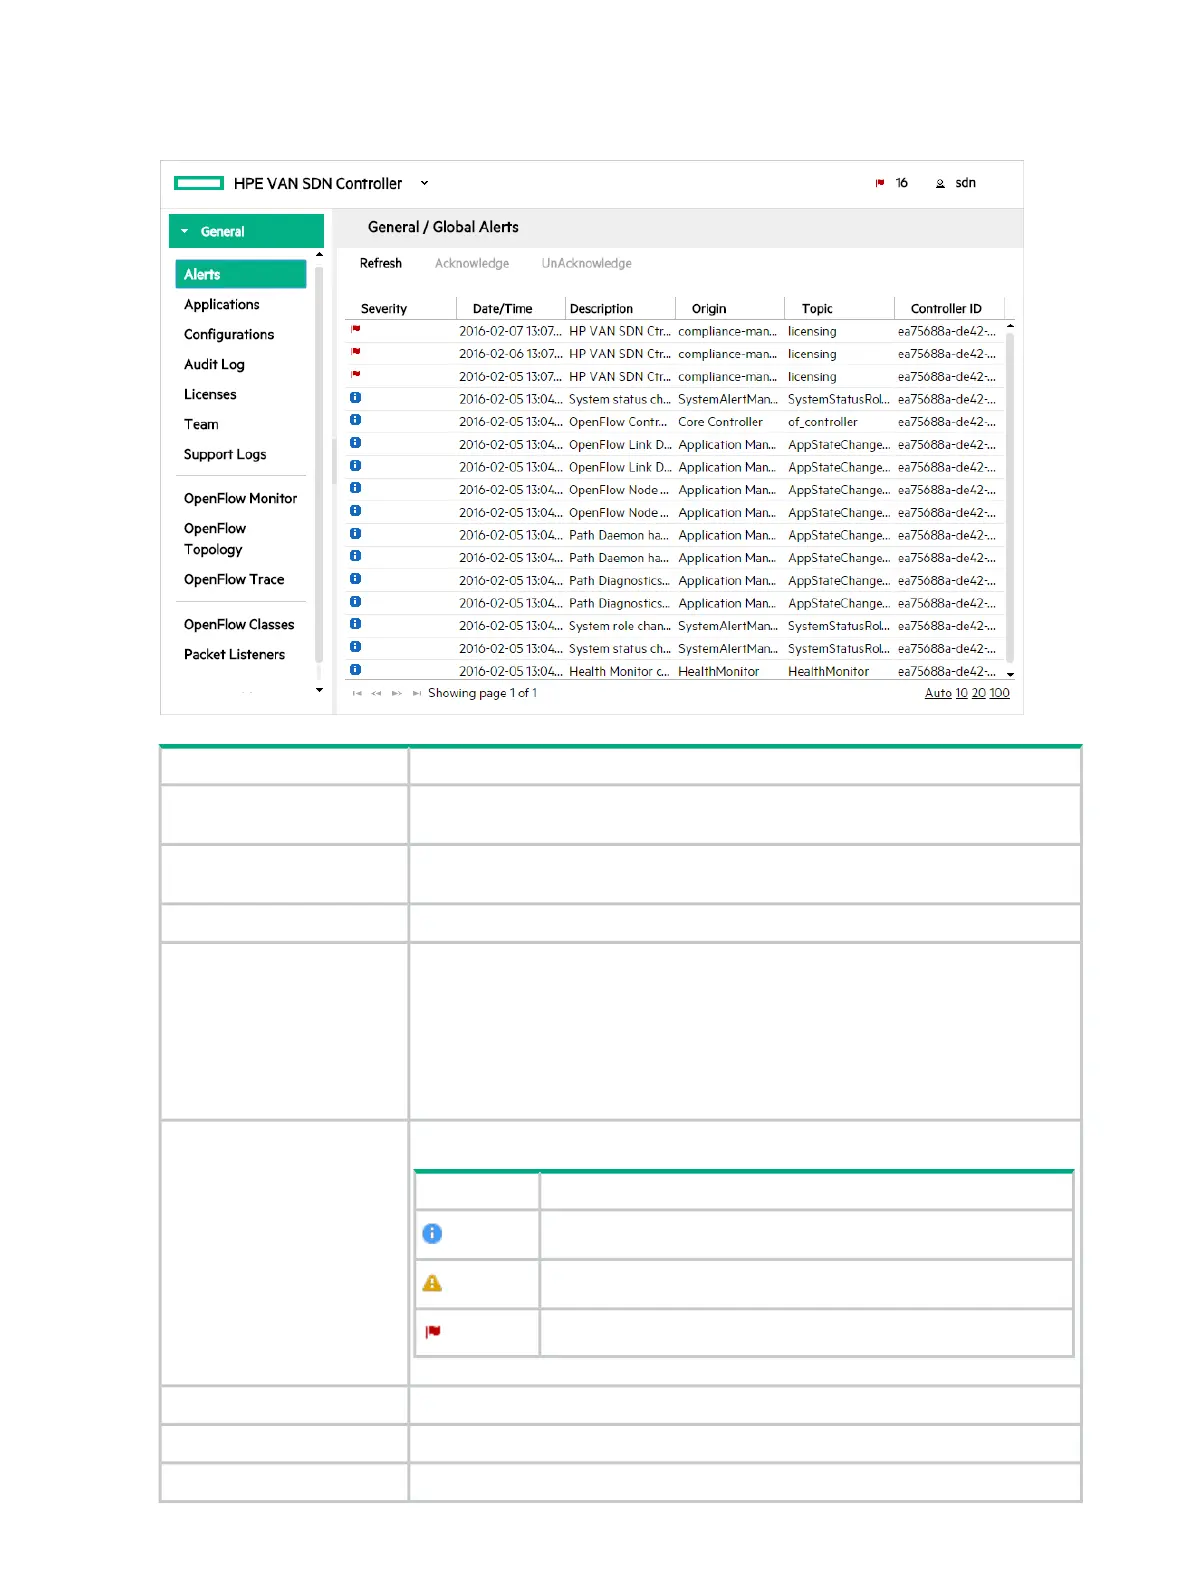Sort by Date/Time column header
Image resolution: width=1189 pixels, height=1584 pixels.
pos(503,309)
